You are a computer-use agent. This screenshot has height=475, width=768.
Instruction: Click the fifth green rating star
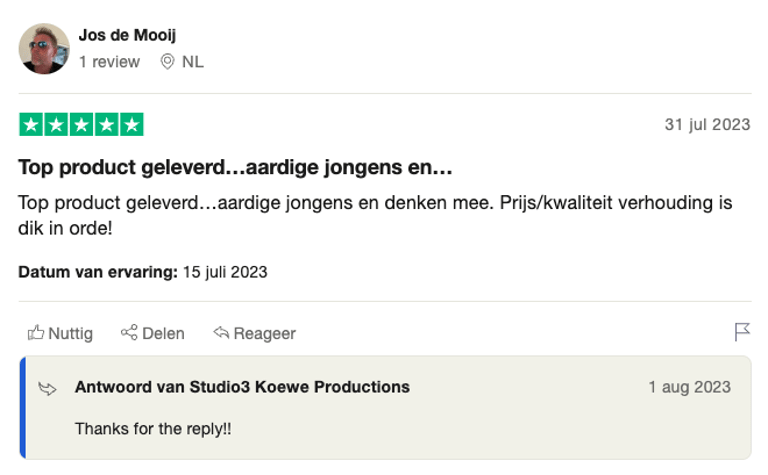click(132, 125)
